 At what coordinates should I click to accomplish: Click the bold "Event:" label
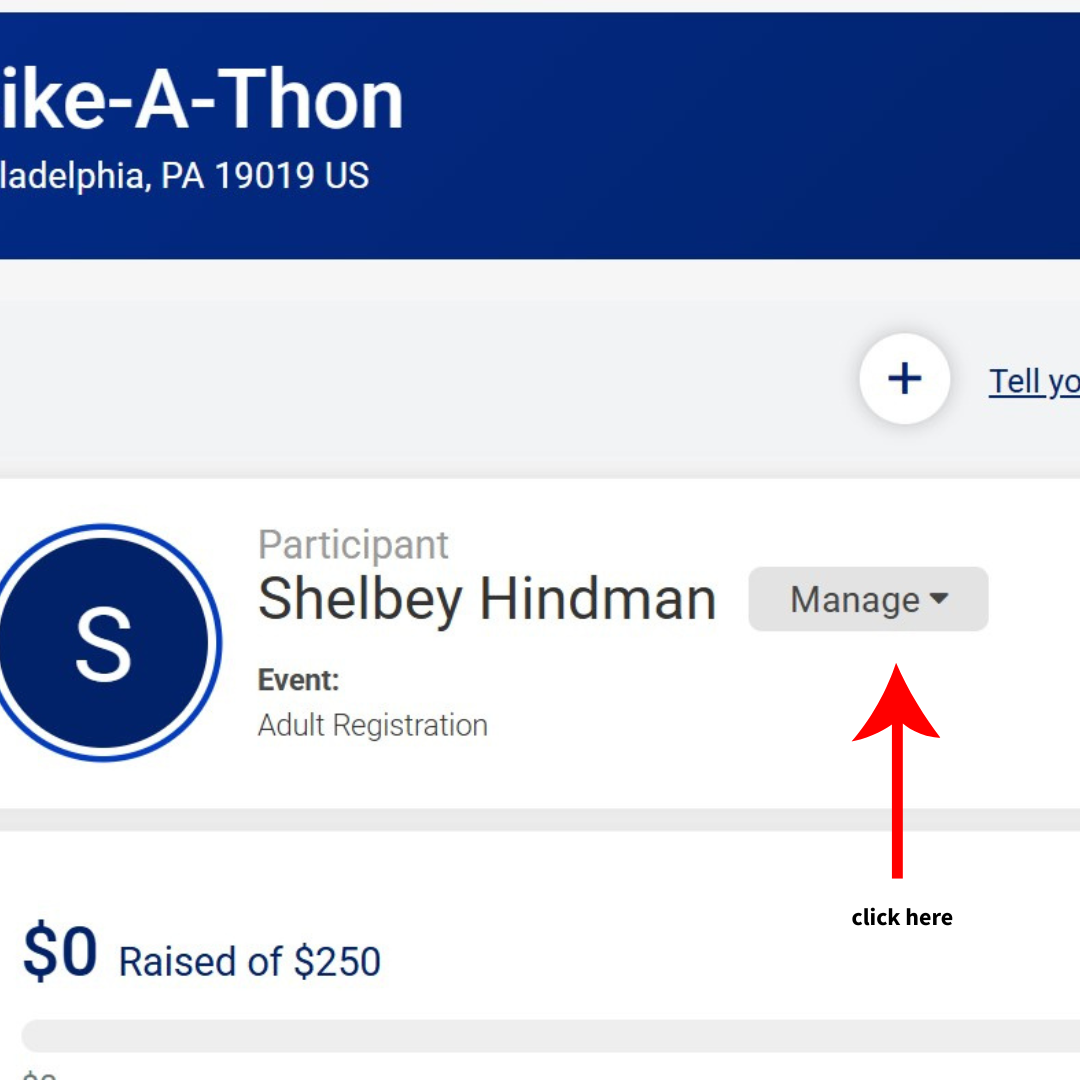(298, 681)
